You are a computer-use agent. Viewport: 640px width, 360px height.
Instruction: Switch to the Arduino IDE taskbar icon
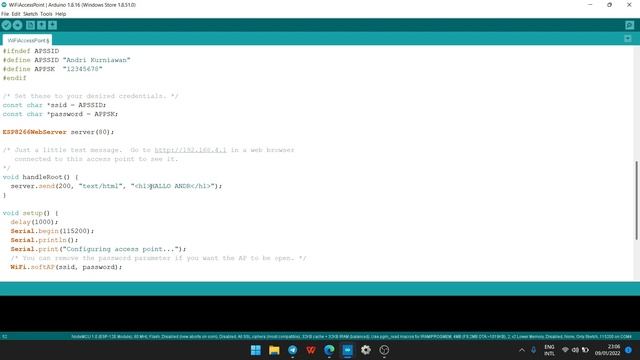(347, 350)
